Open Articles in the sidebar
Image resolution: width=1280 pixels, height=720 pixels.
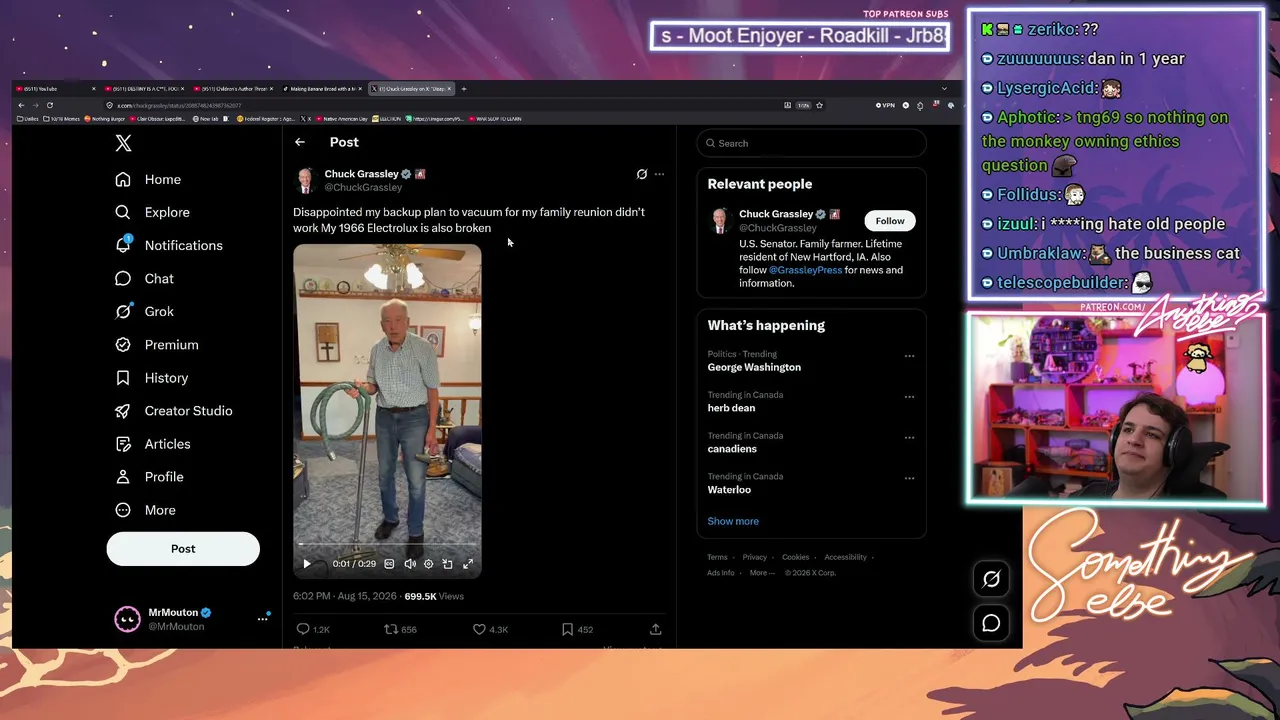coord(152,444)
